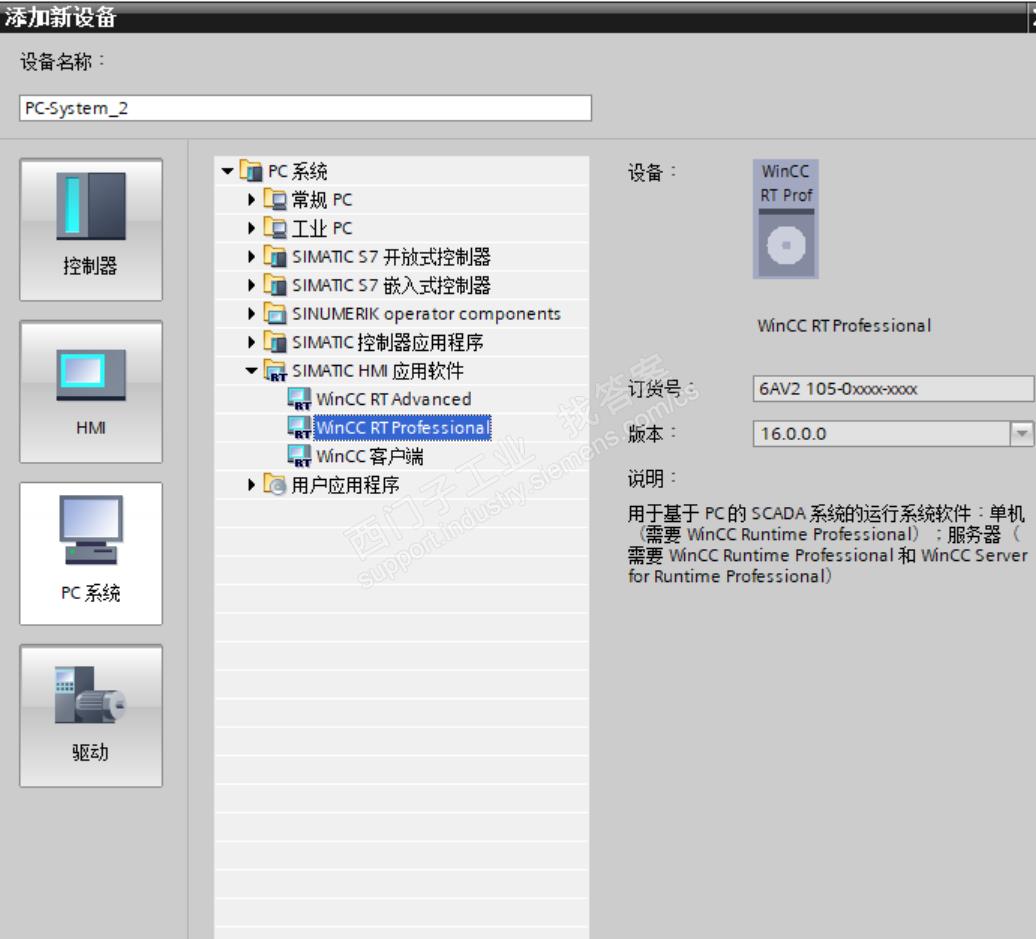Expand SIMATIC S7 开放式控制器 folder
Screen dimensions: 1036x939
pos(251,256)
